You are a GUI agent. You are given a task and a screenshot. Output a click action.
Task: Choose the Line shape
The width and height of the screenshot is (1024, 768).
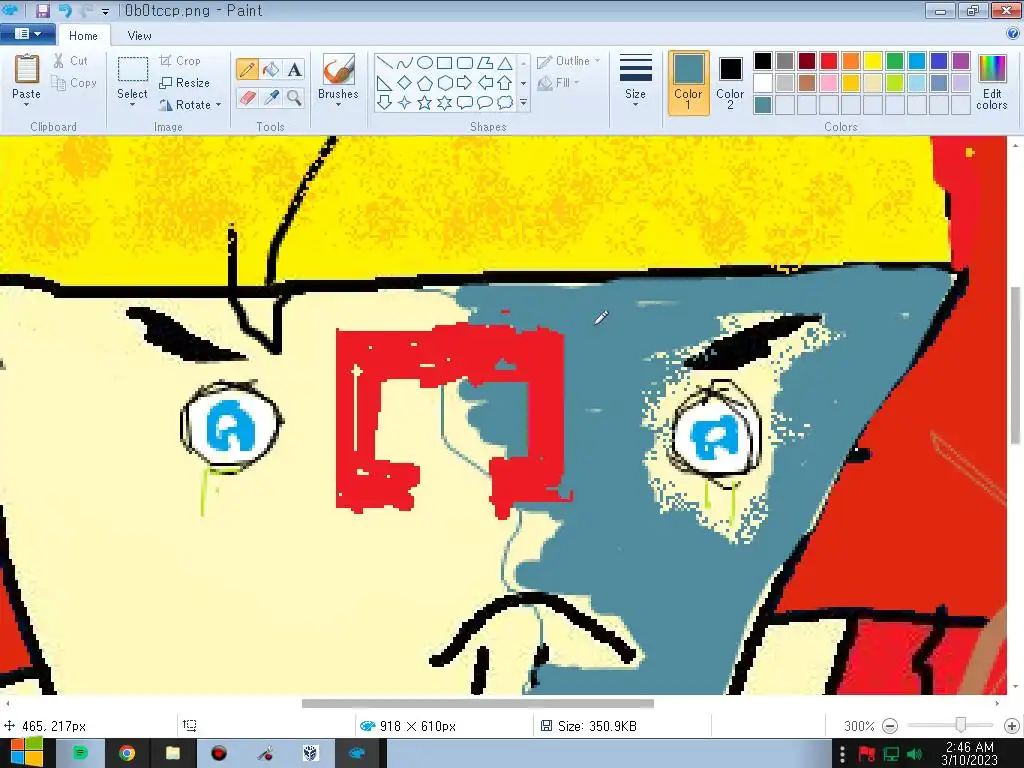385,63
